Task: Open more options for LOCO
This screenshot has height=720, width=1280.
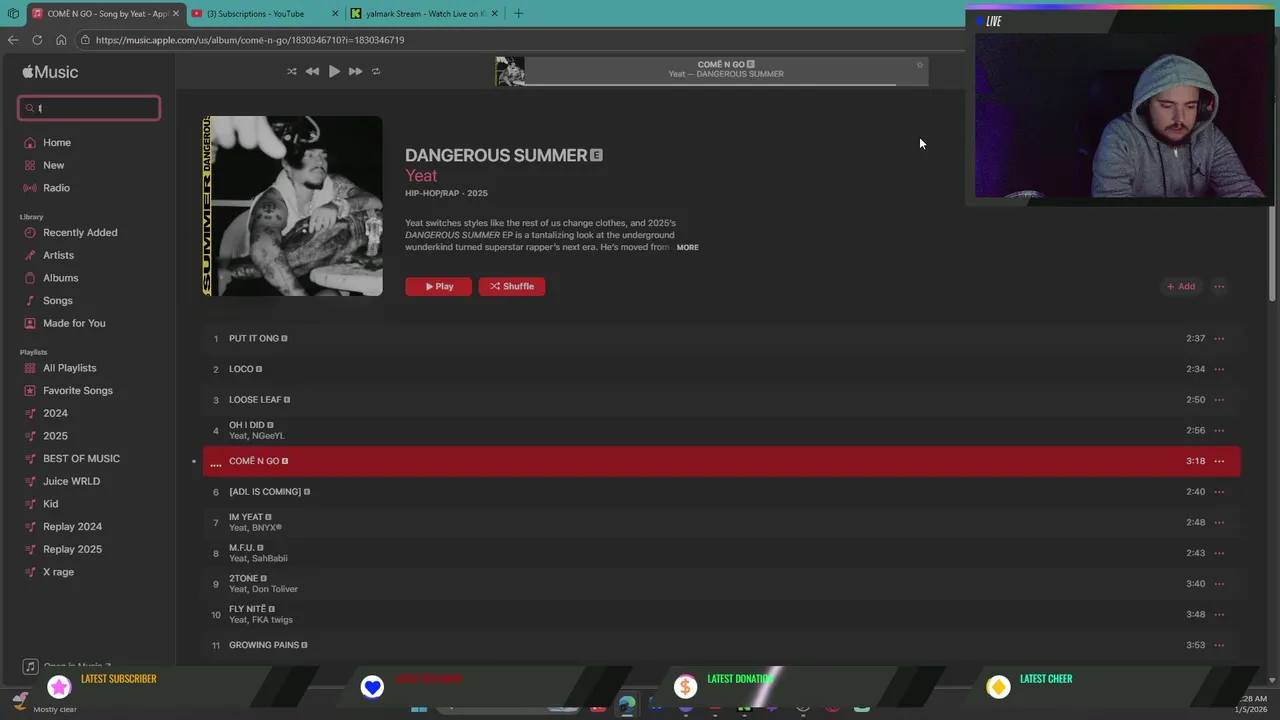Action: (x=1219, y=369)
